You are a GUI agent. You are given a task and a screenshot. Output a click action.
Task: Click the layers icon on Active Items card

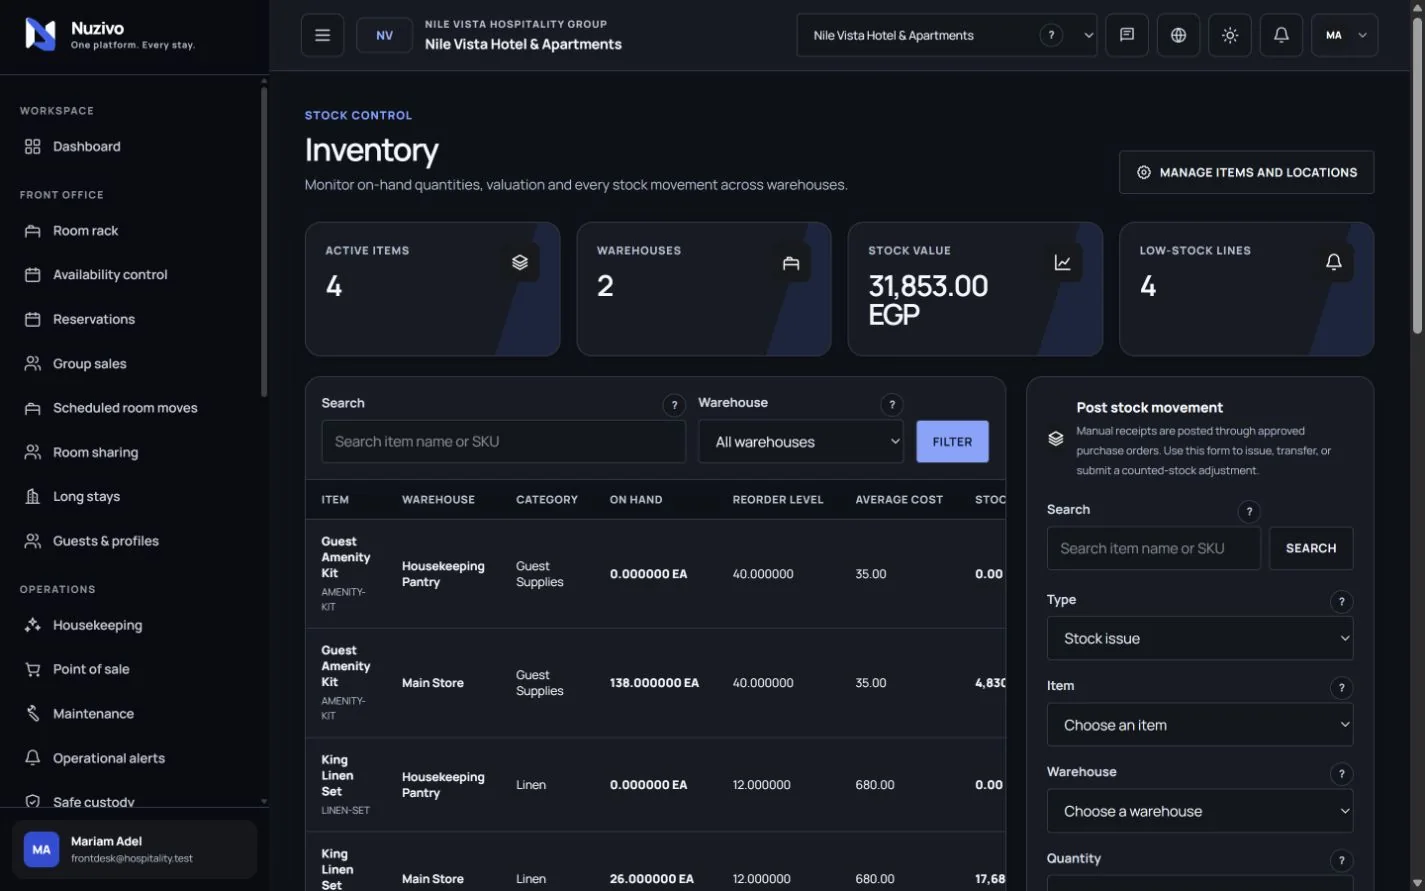[x=520, y=262]
